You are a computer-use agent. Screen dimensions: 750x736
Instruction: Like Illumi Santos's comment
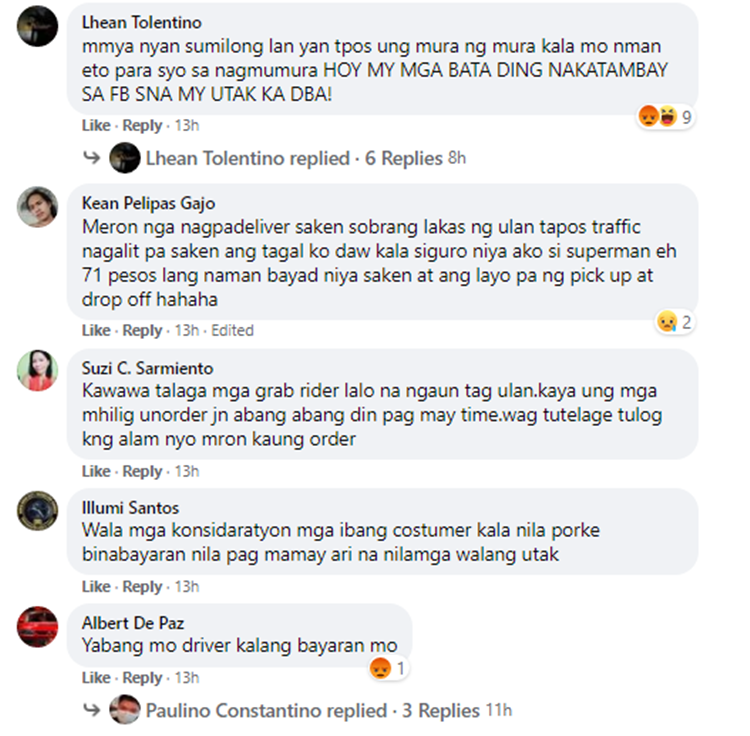pyautogui.click(x=96, y=587)
